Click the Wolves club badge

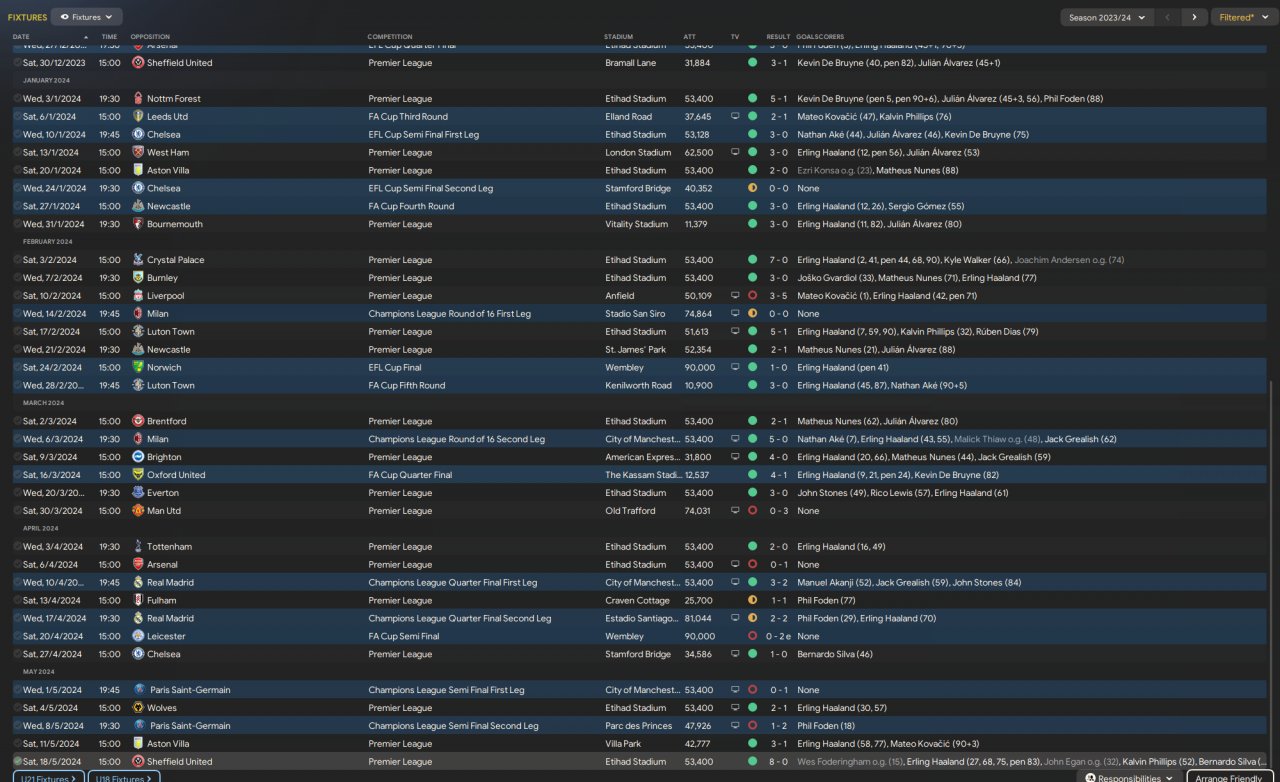[x=138, y=708]
